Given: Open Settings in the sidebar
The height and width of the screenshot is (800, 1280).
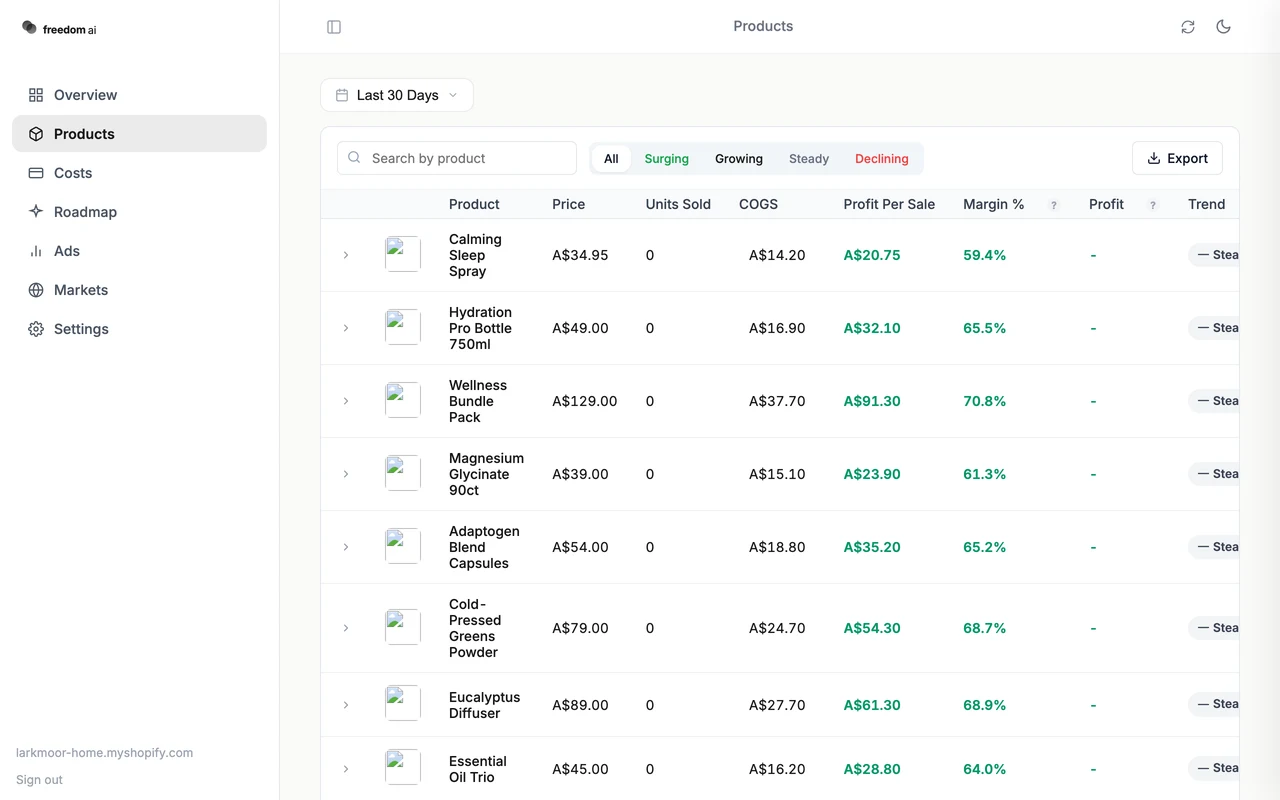Looking at the screenshot, I should [139, 329].
